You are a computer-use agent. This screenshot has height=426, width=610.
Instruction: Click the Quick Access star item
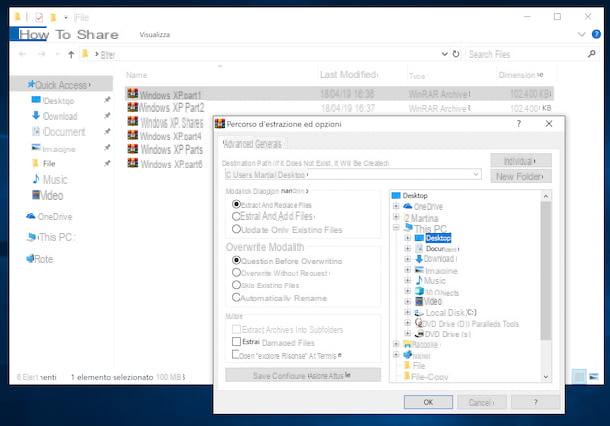pos(59,84)
